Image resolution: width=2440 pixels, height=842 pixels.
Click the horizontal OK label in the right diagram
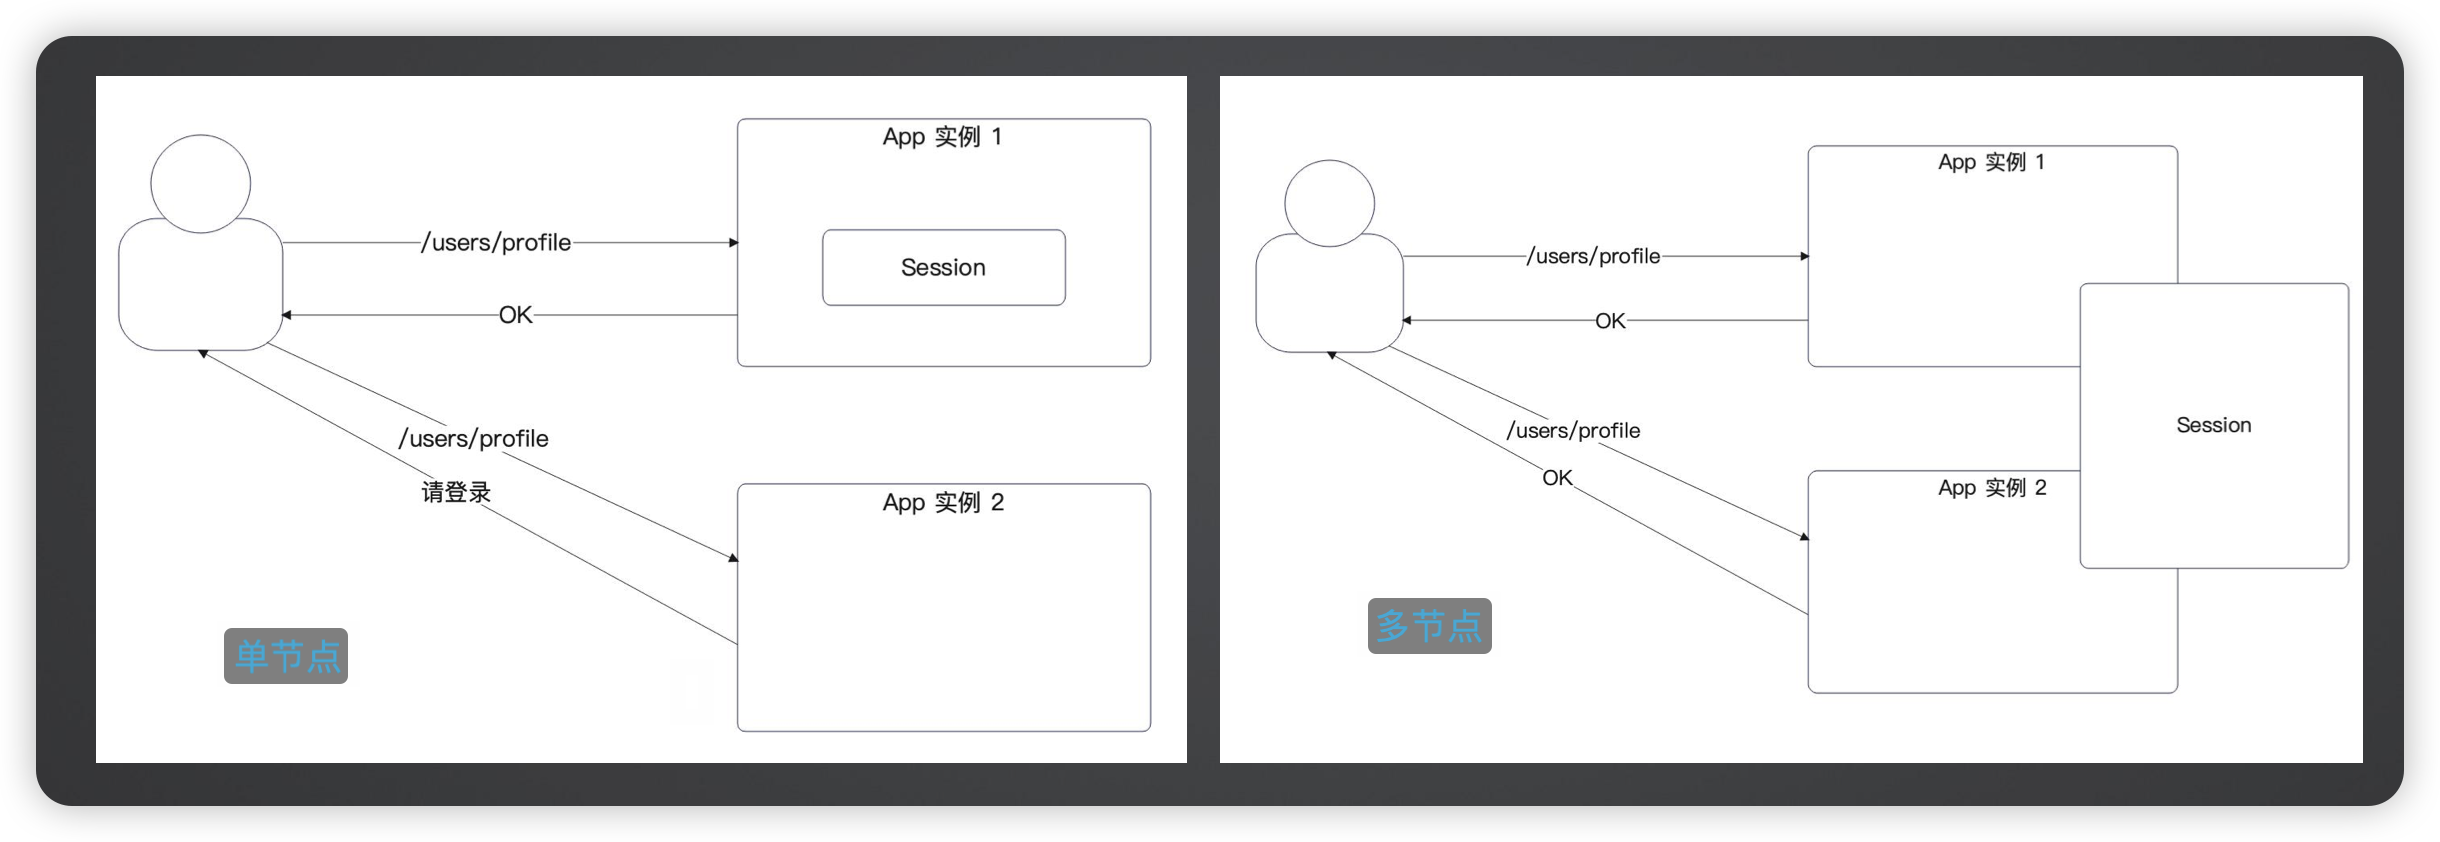coord(1610,321)
